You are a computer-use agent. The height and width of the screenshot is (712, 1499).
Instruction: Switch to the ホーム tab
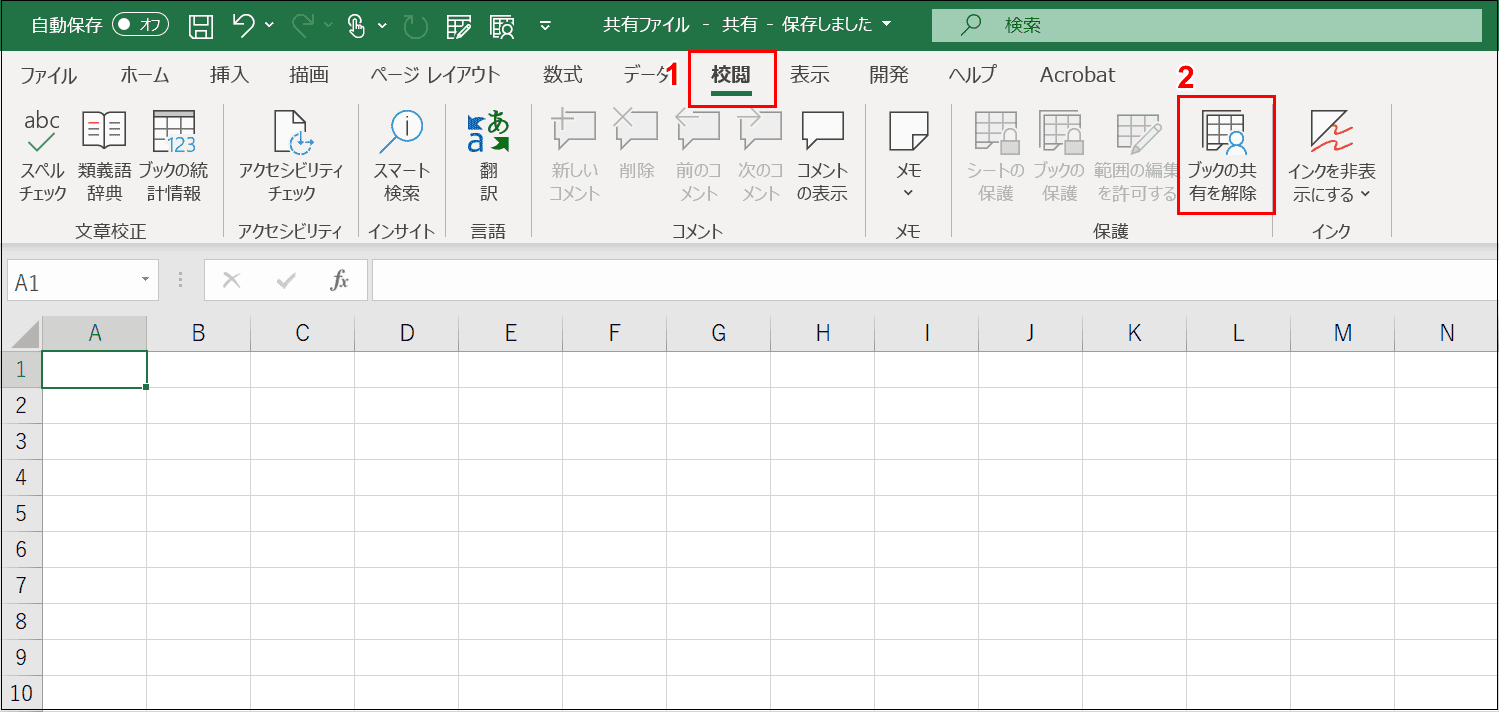coord(144,75)
